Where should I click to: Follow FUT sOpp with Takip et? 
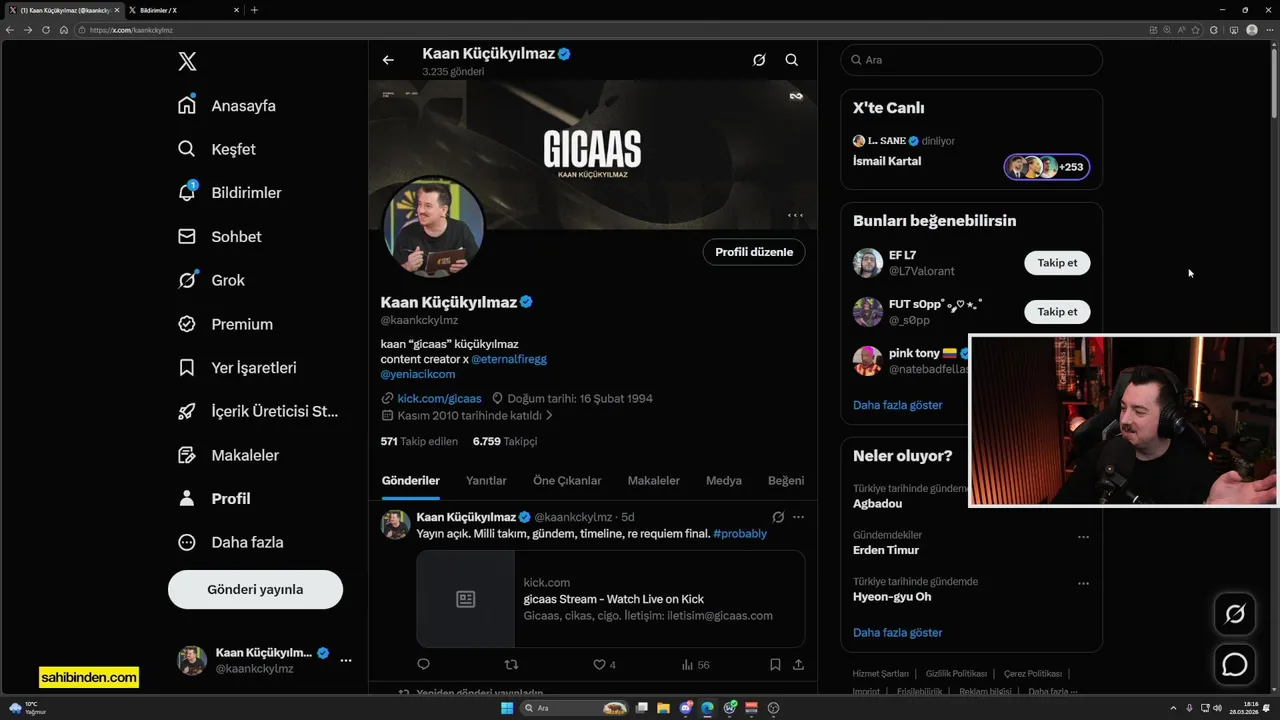(x=1057, y=312)
